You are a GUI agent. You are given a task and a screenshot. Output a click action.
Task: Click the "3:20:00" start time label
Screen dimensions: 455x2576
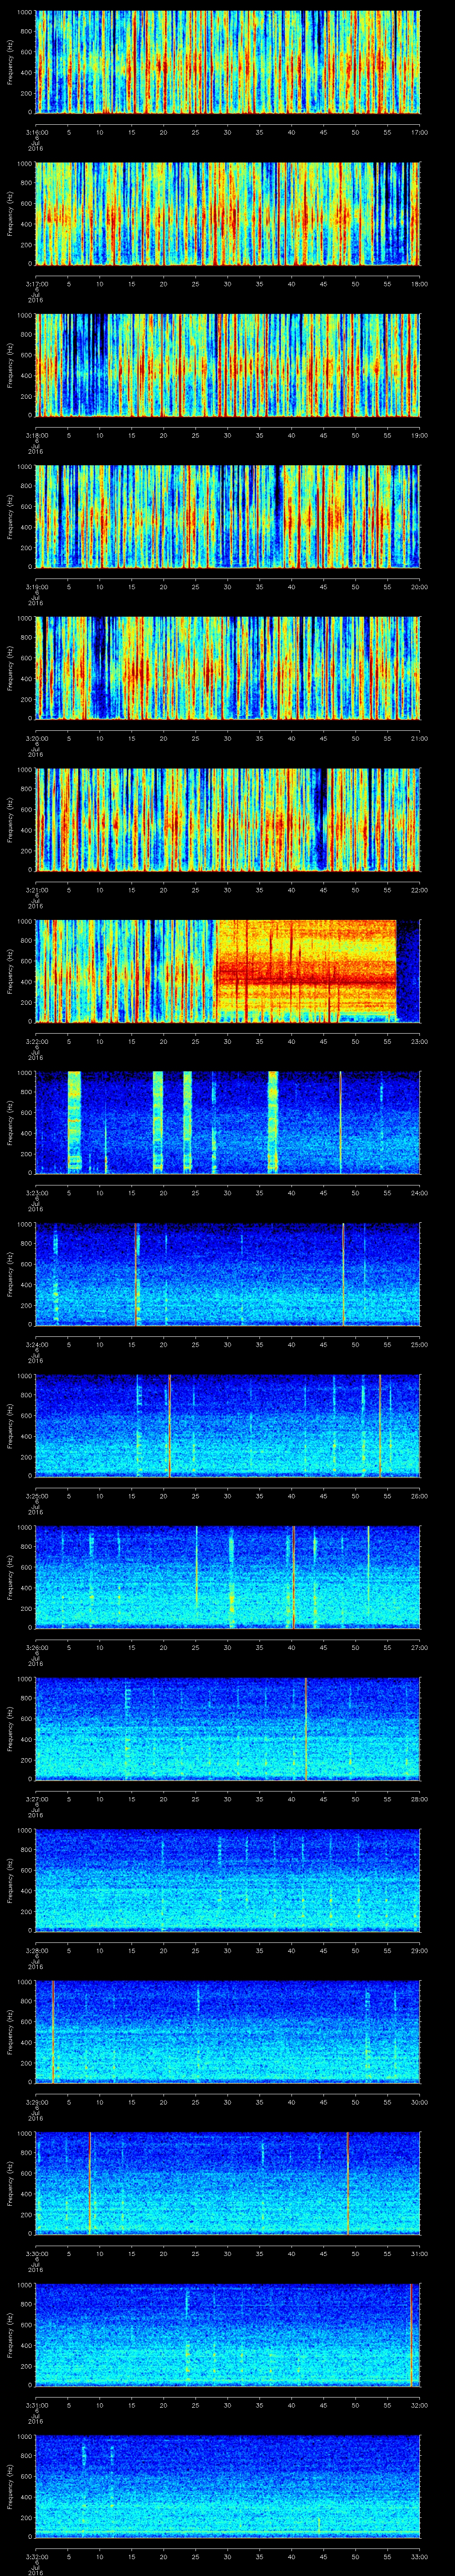tap(36, 738)
